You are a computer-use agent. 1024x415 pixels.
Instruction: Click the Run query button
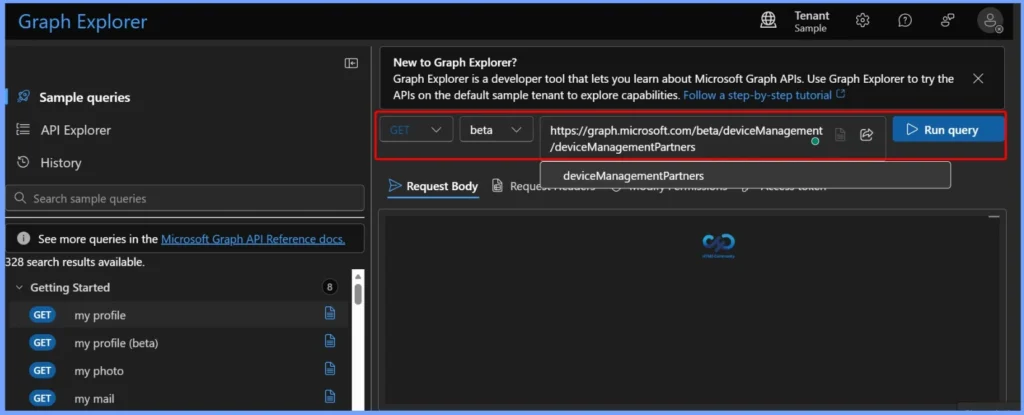948,130
